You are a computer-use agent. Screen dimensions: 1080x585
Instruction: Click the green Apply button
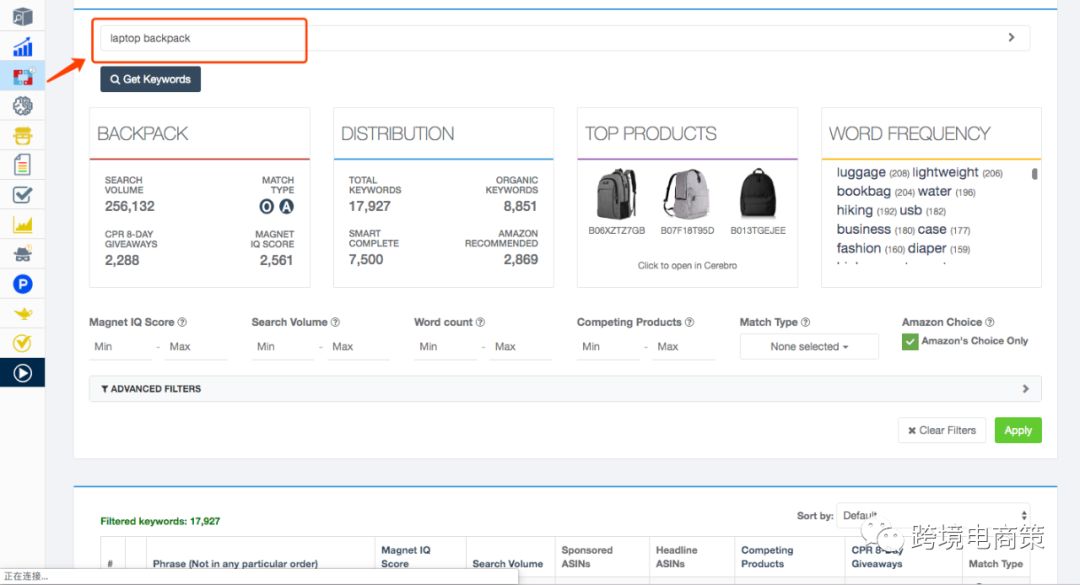click(x=1017, y=430)
